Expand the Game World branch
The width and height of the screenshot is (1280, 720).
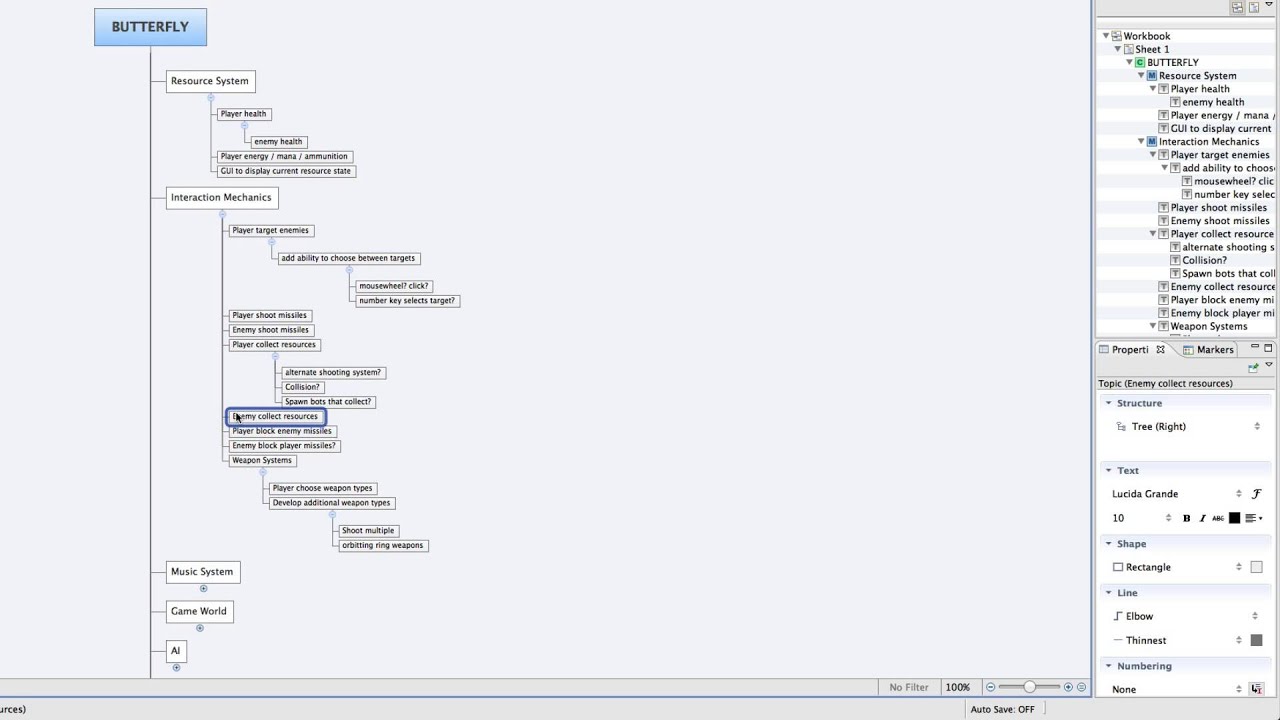(200, 628)
